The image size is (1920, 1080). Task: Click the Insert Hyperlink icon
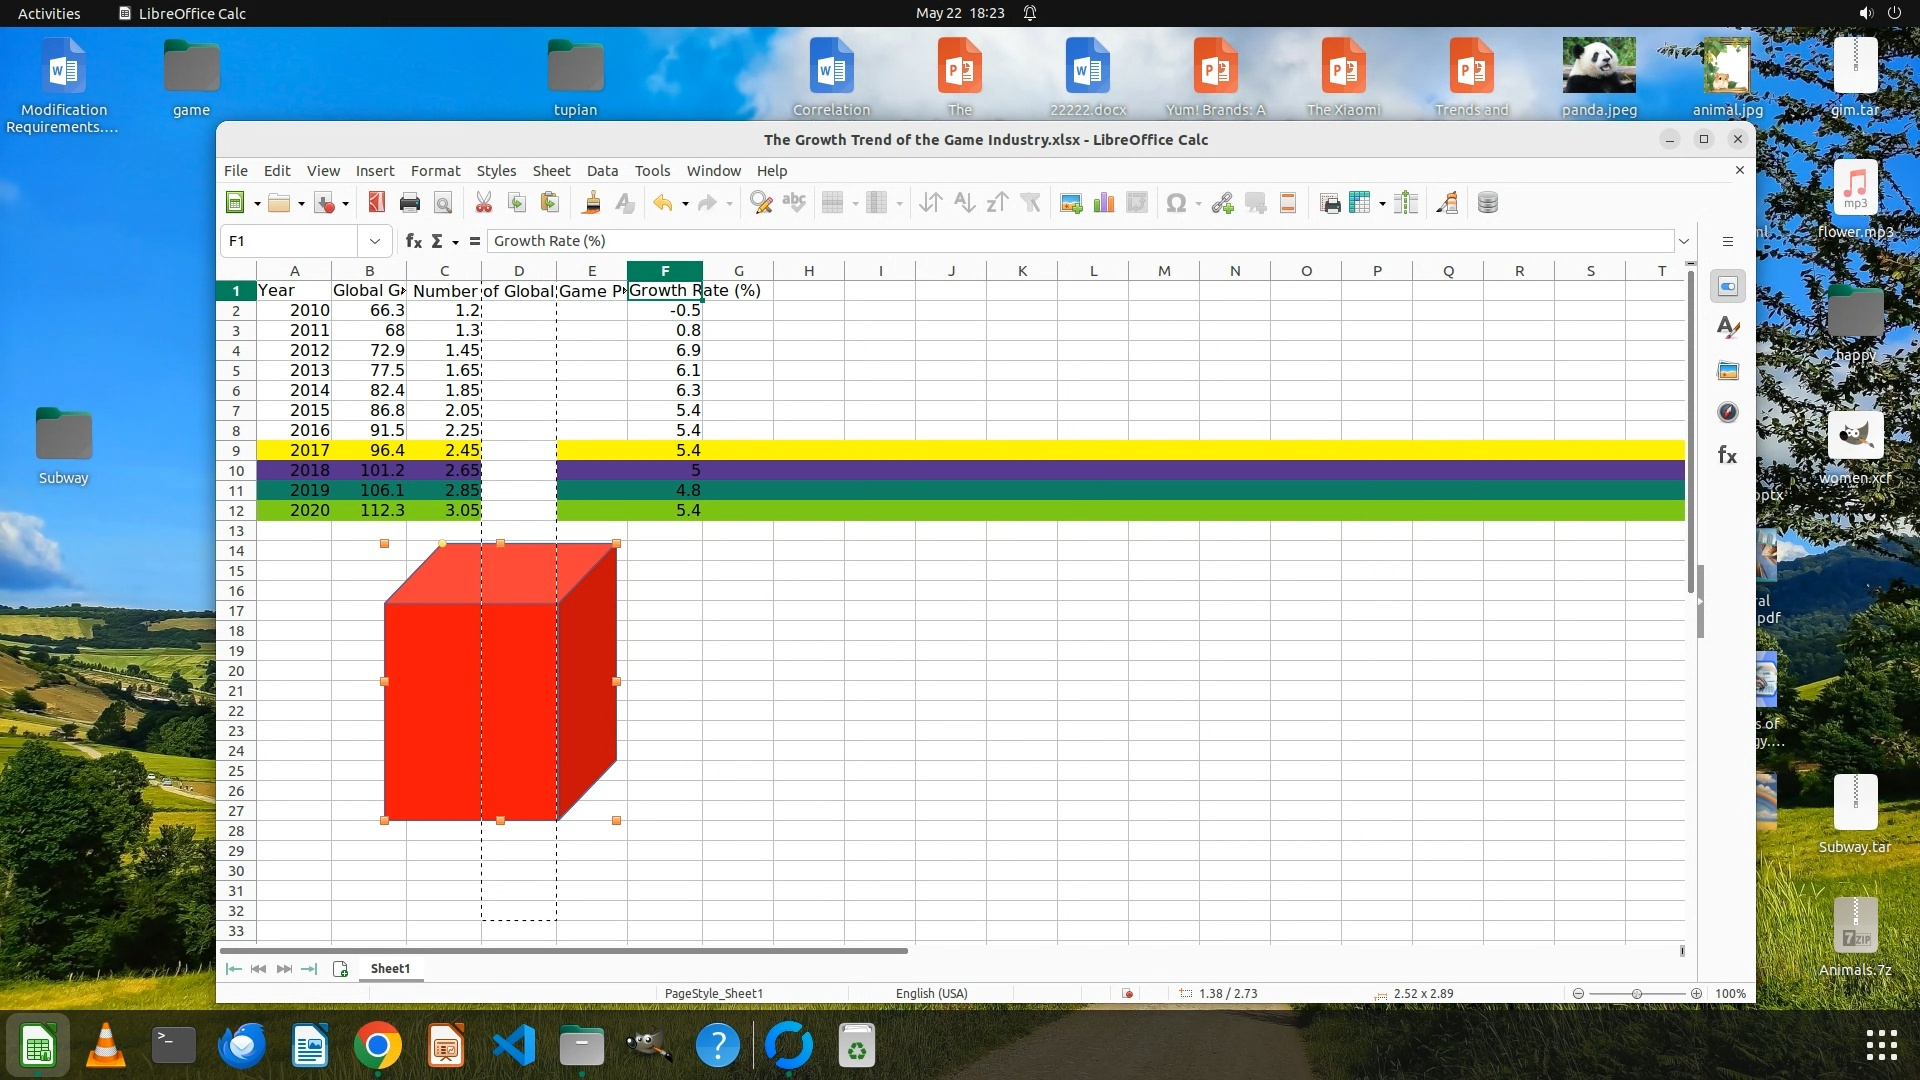point(1222,203)
